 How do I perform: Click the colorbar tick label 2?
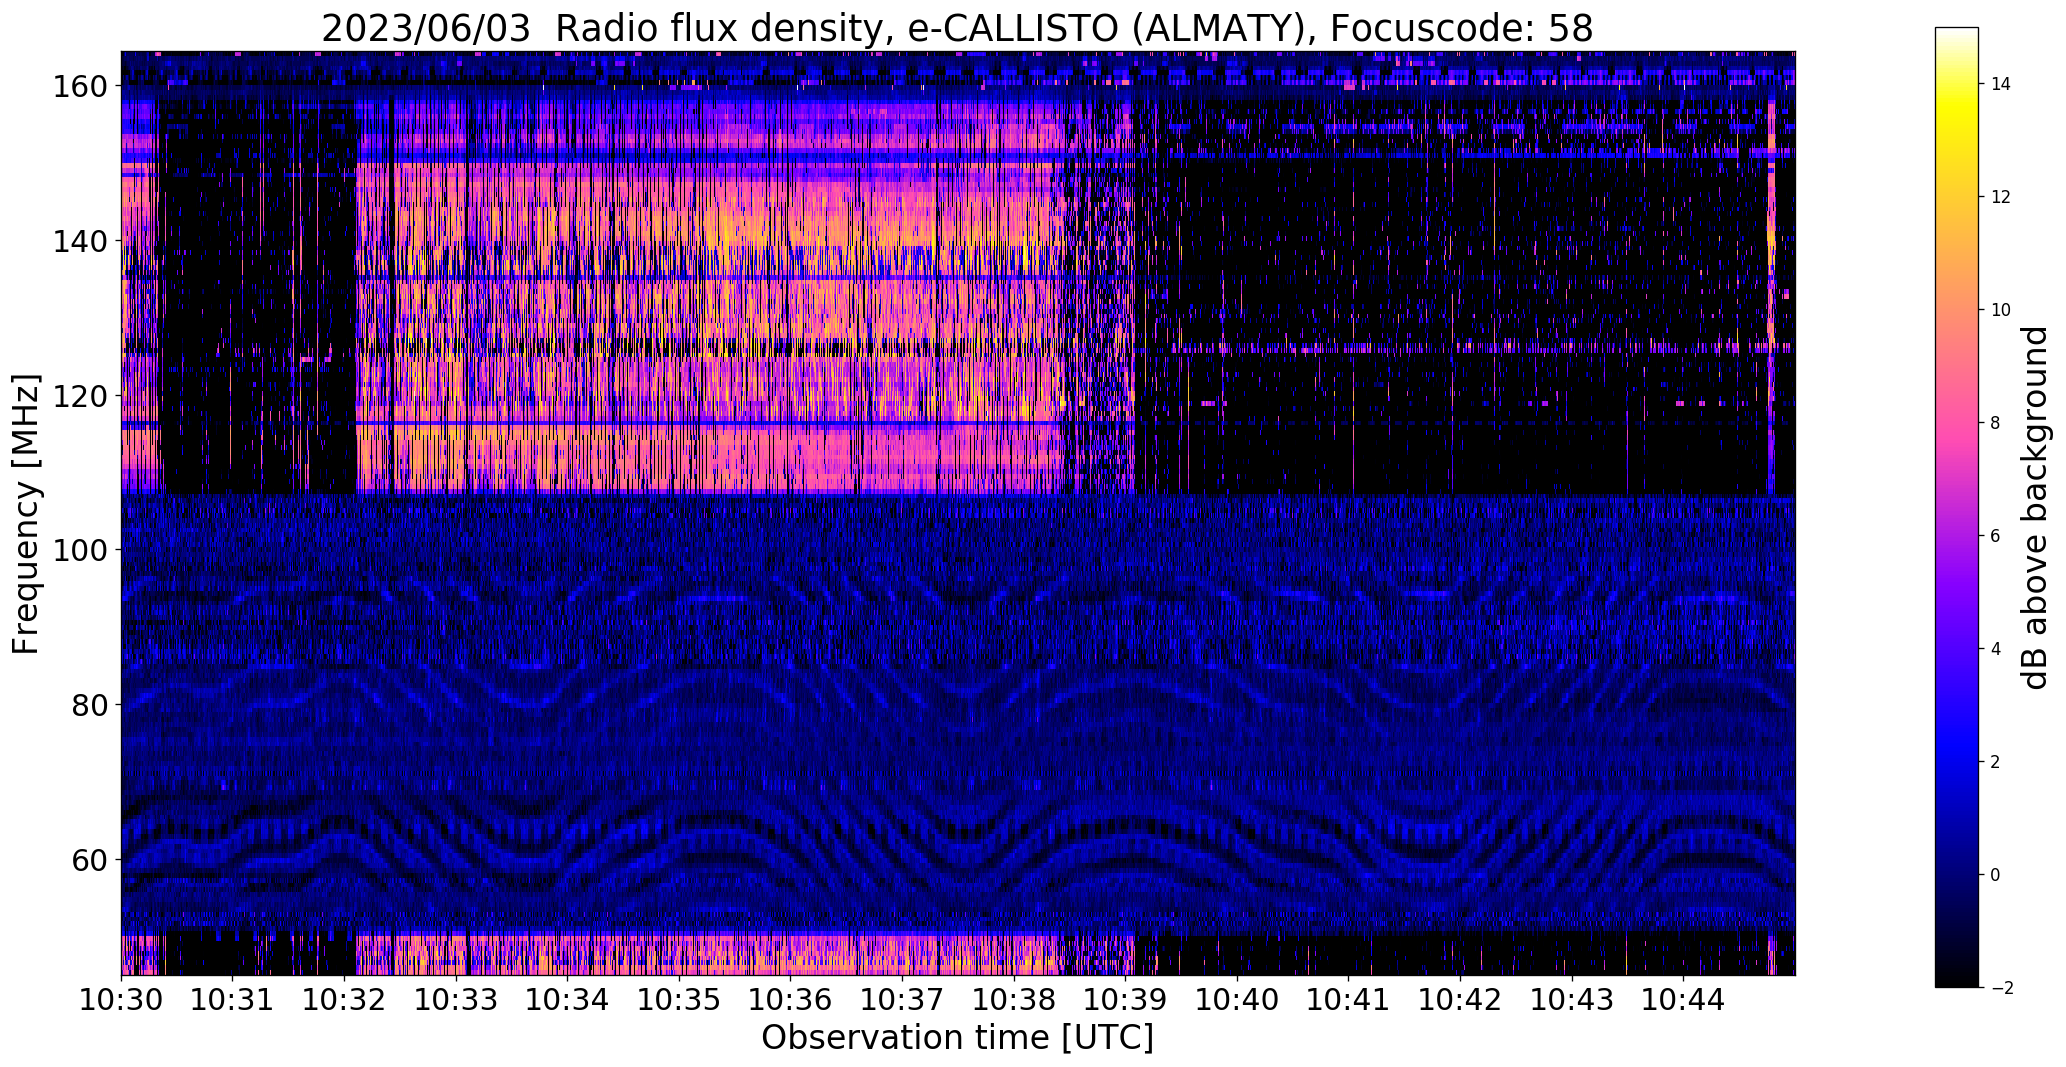pos(1996,762)
